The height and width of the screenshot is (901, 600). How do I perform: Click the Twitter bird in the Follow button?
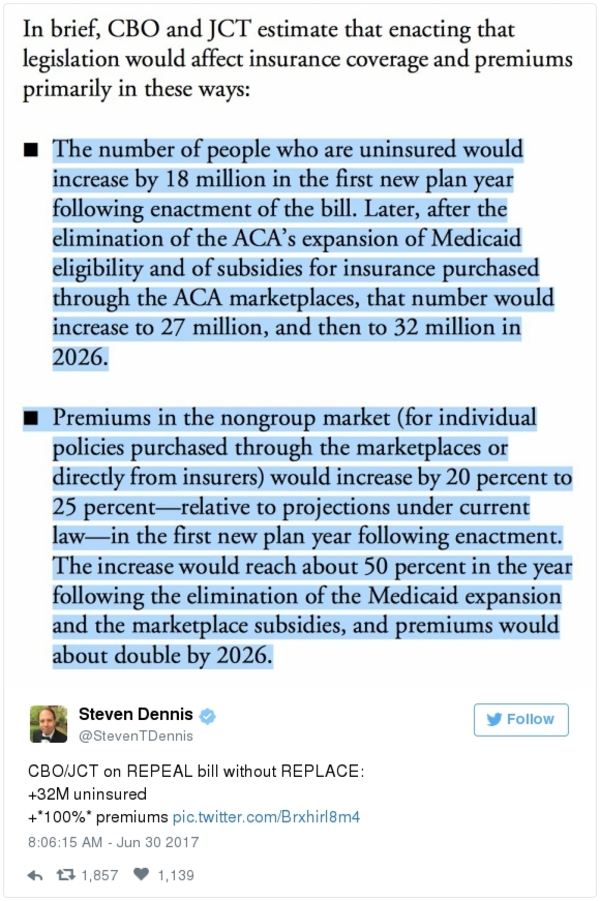(x=493, y=720)
